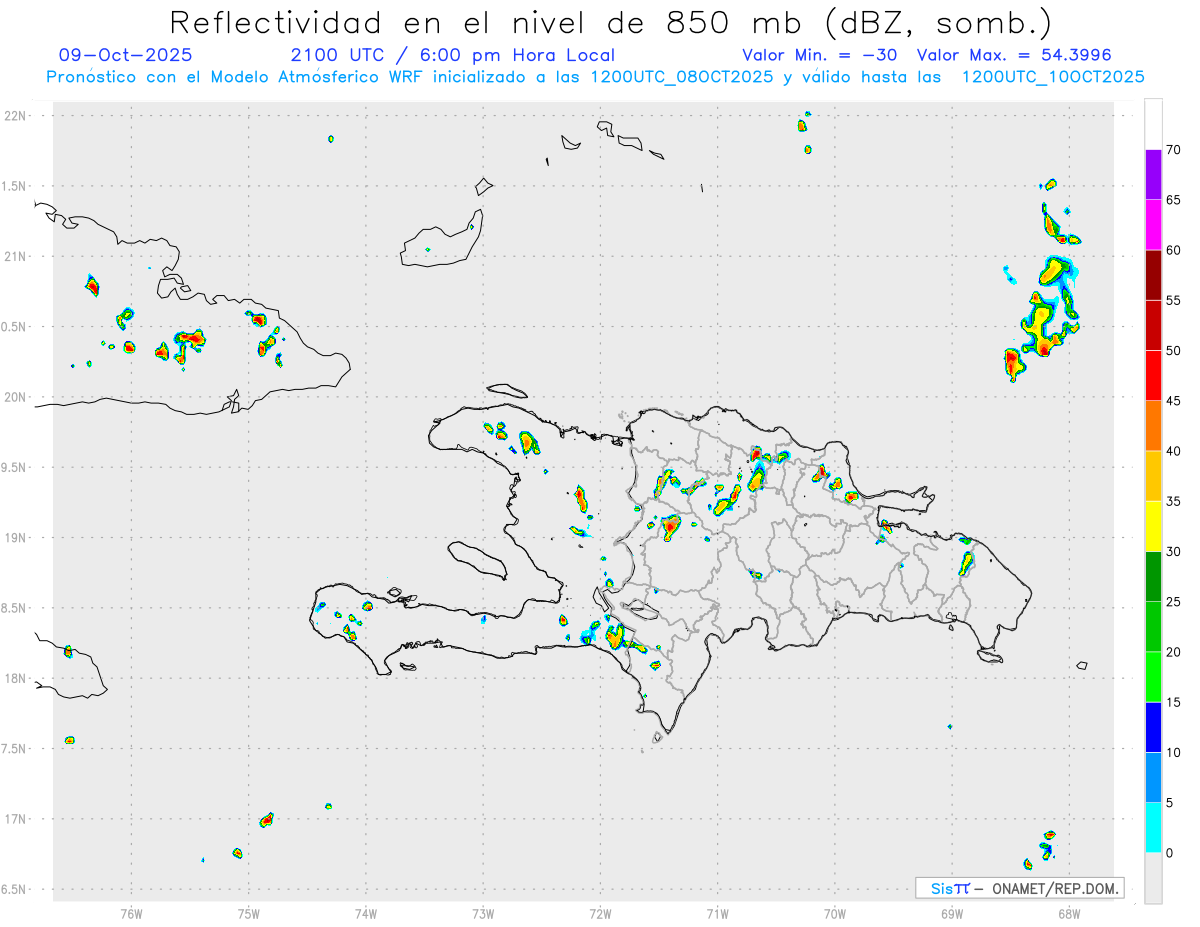The width and height of the screenshot is (1200, 927).
Task: Click the gold 35–40 dBZ colorbar segment
Action: (x=1154, y=476)
